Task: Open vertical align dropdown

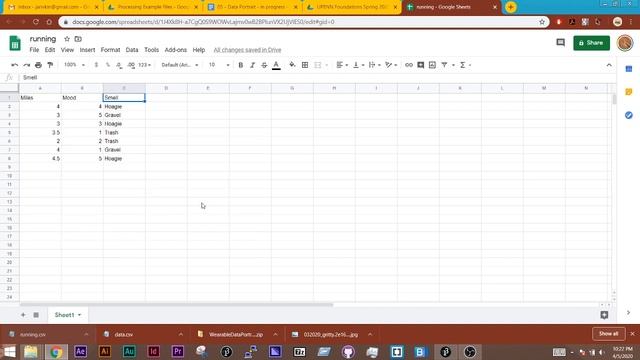Action: (x=358, y=65)
